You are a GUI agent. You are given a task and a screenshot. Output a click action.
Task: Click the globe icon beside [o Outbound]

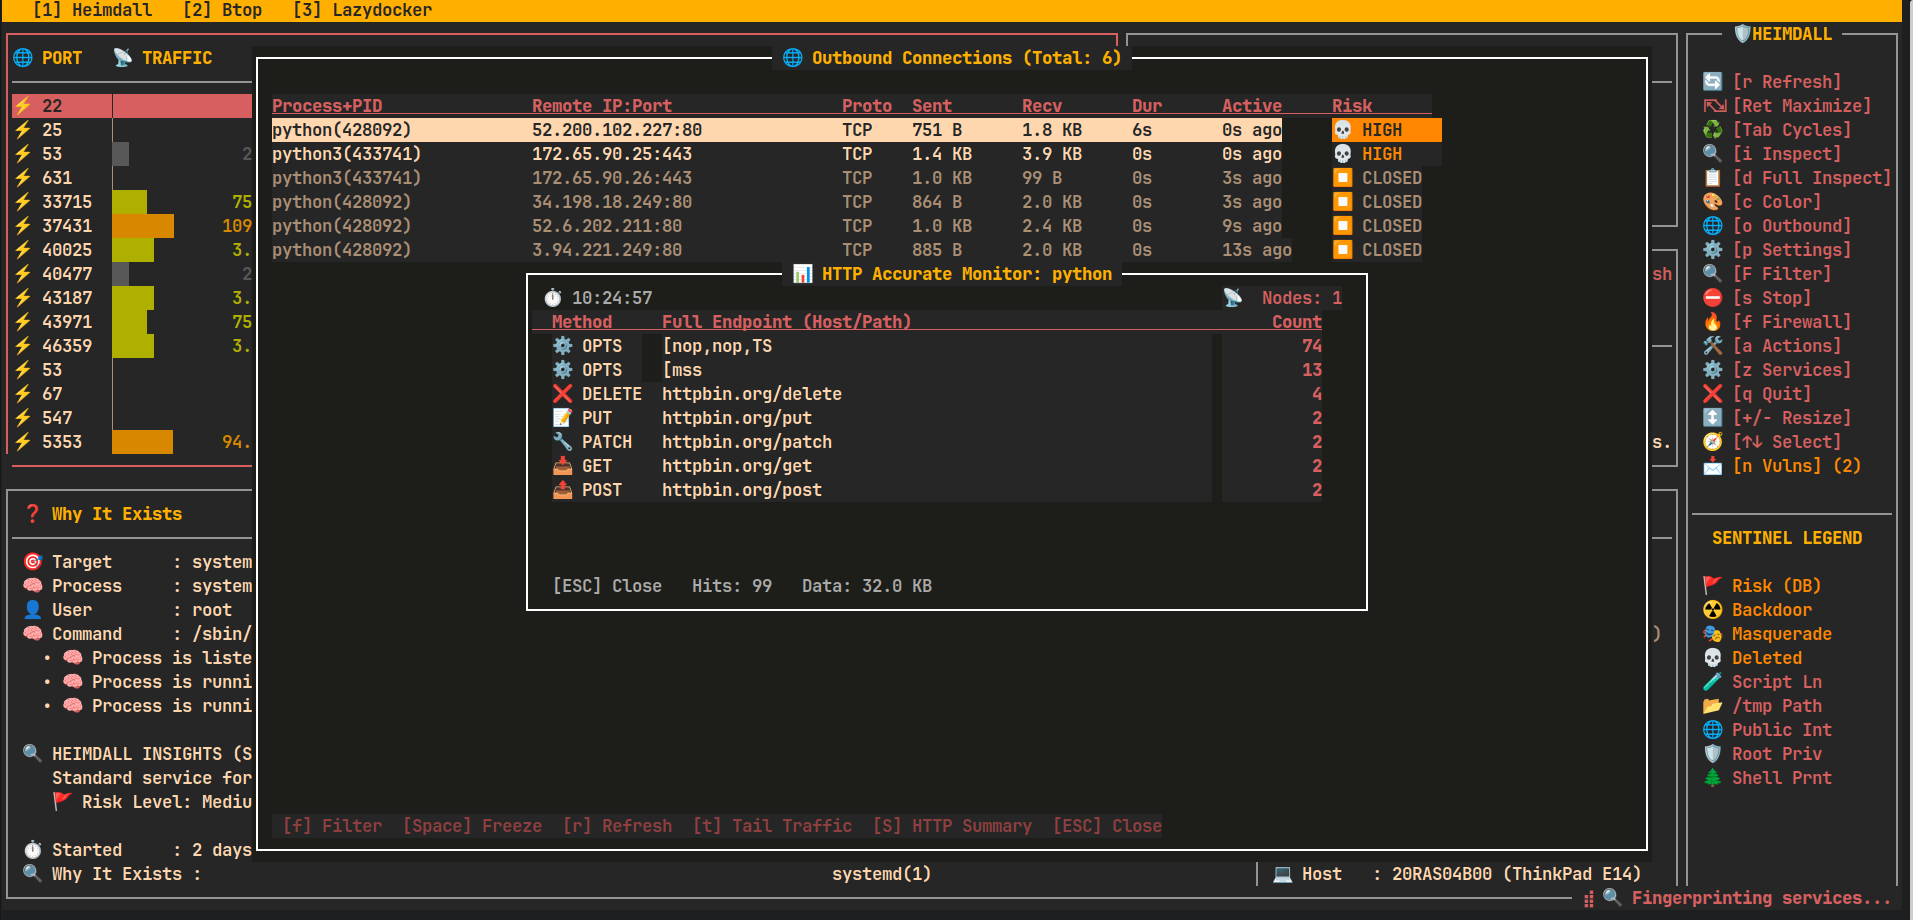pyautogui.click(x=1713, y=226)
